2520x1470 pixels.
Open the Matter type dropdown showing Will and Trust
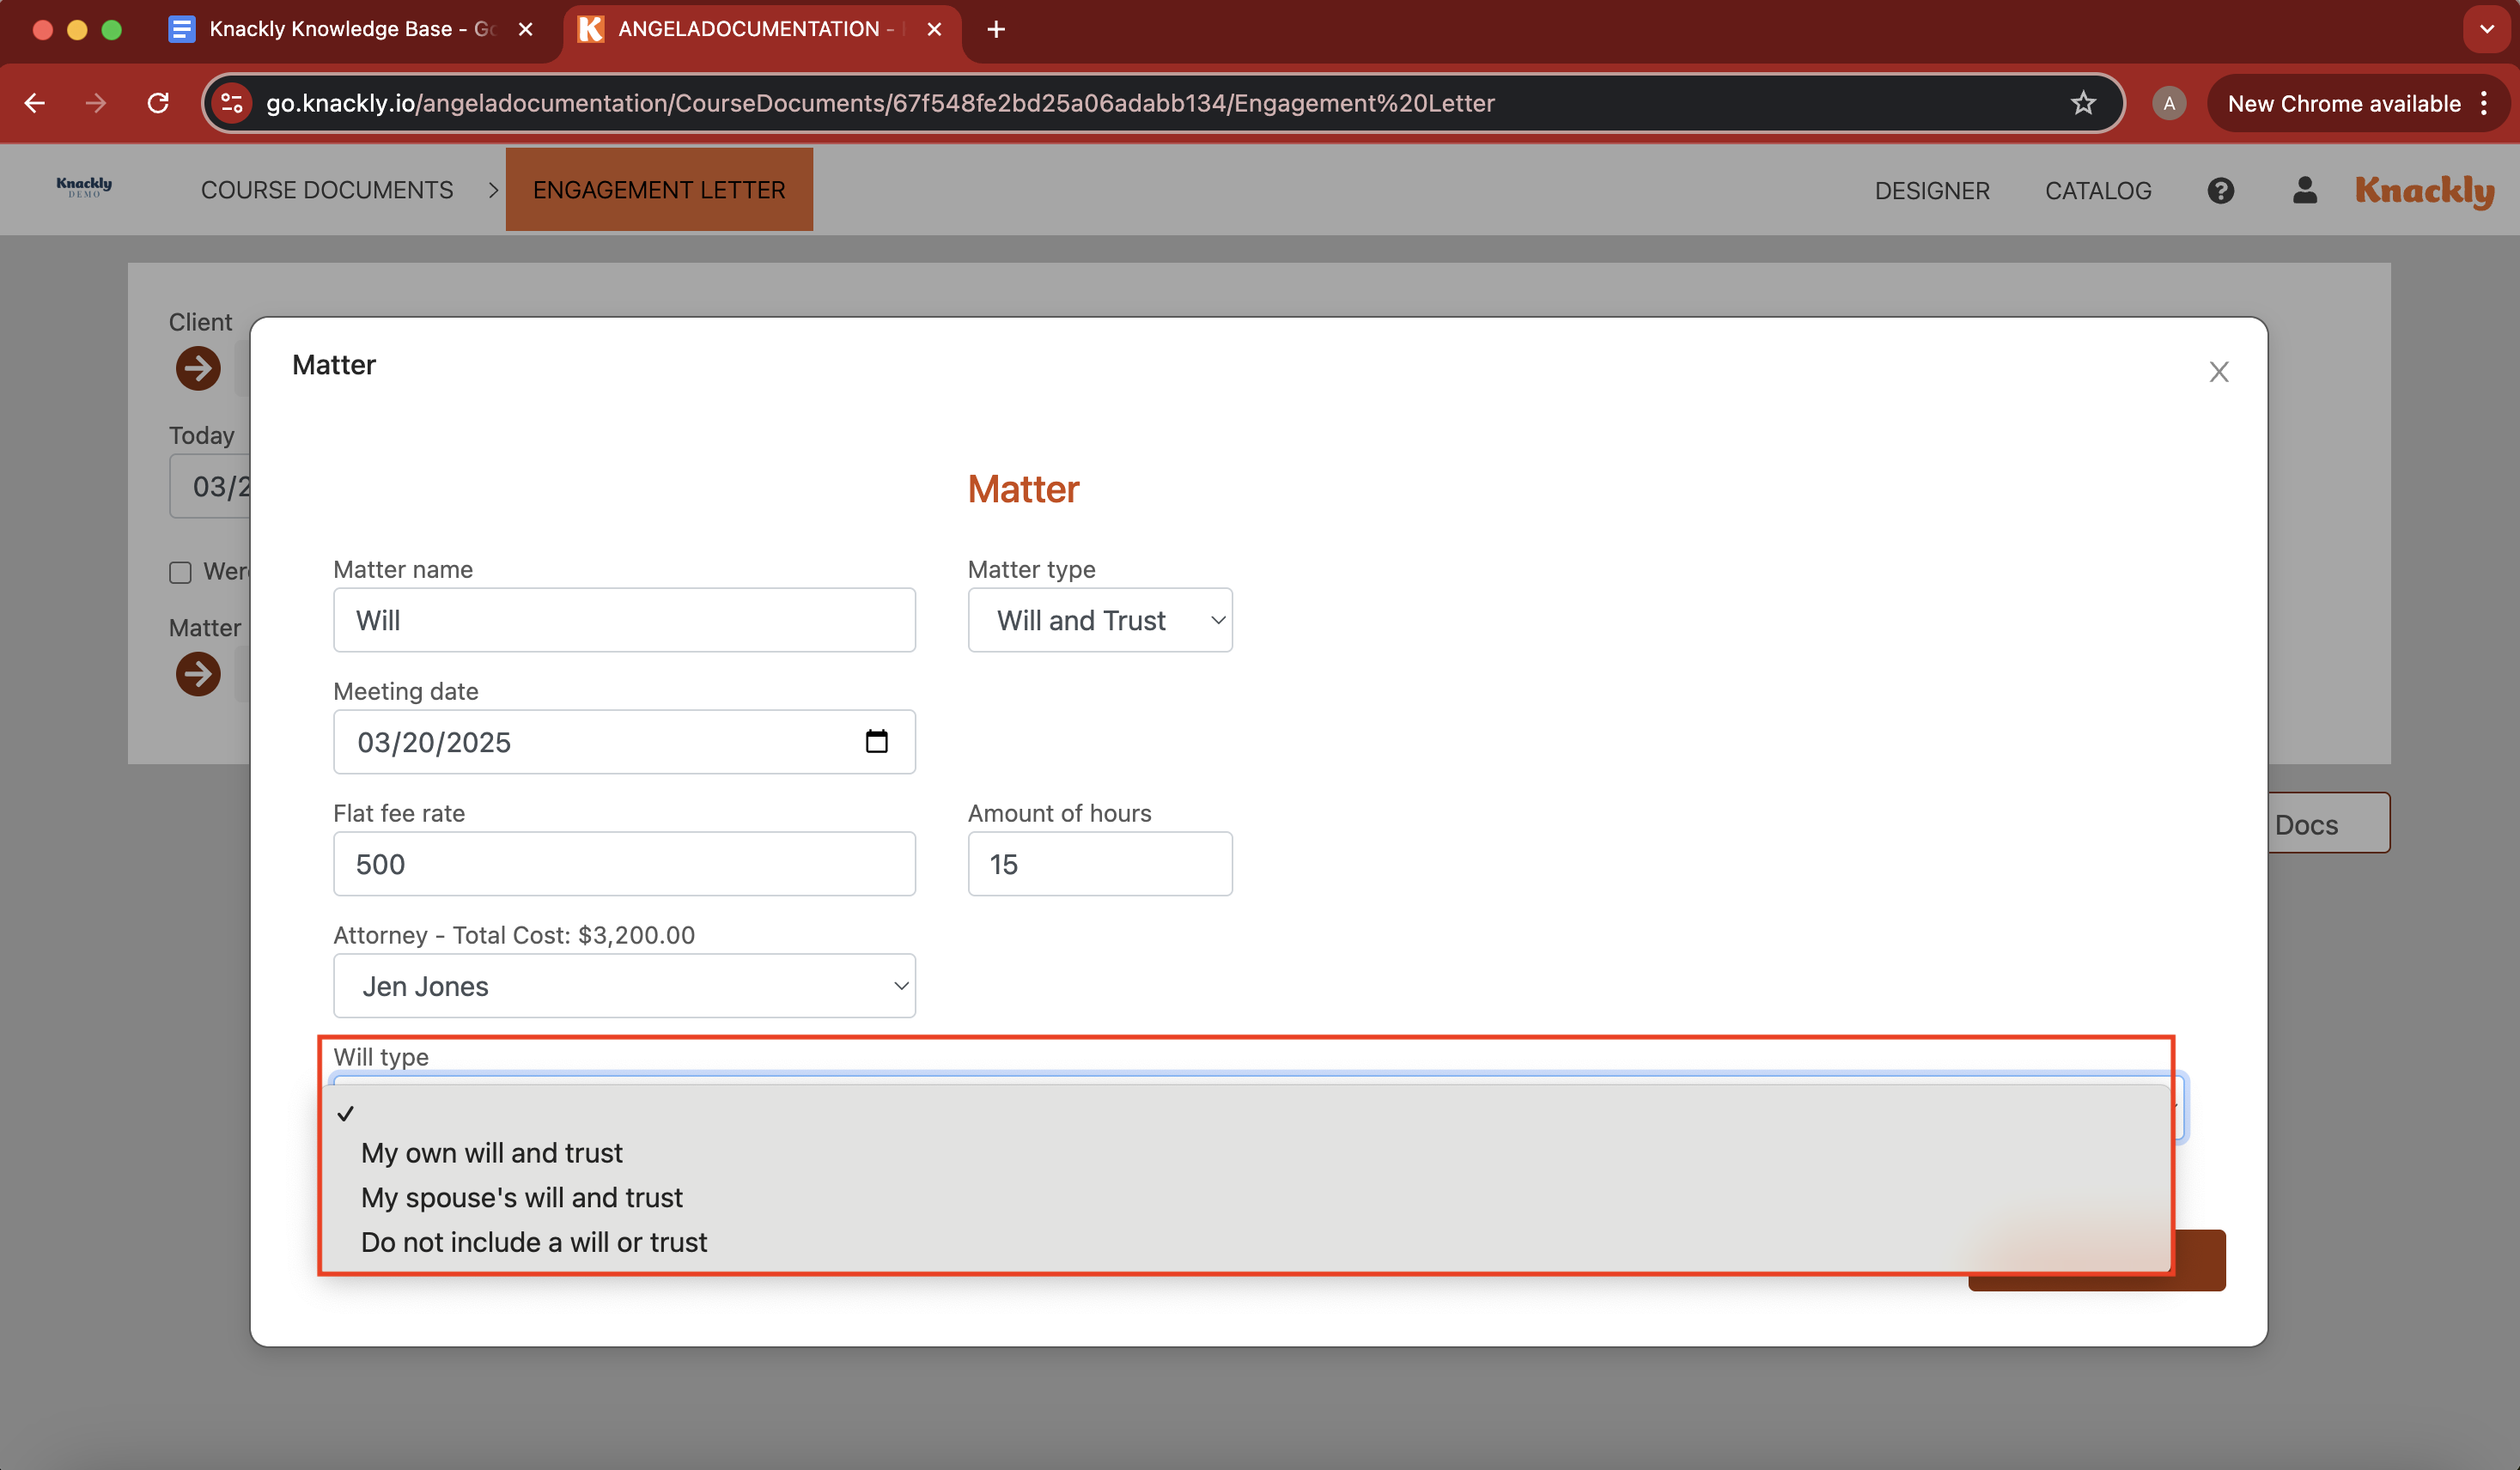(1100, 620)
